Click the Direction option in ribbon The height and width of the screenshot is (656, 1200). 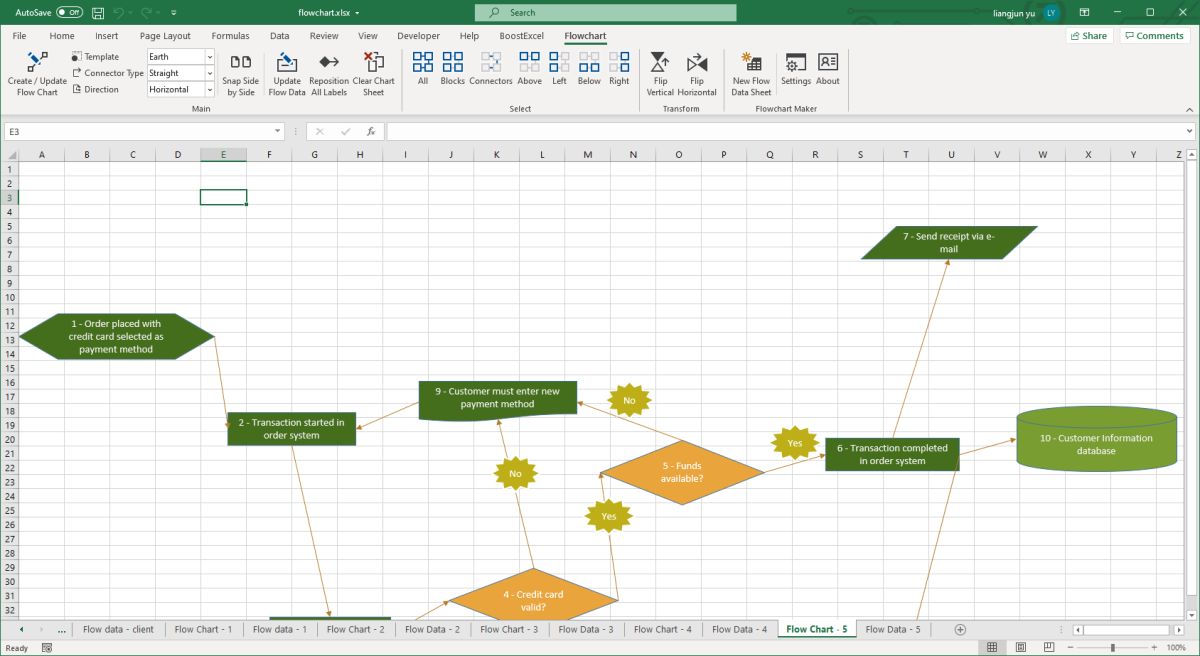[x=95, y=89]
